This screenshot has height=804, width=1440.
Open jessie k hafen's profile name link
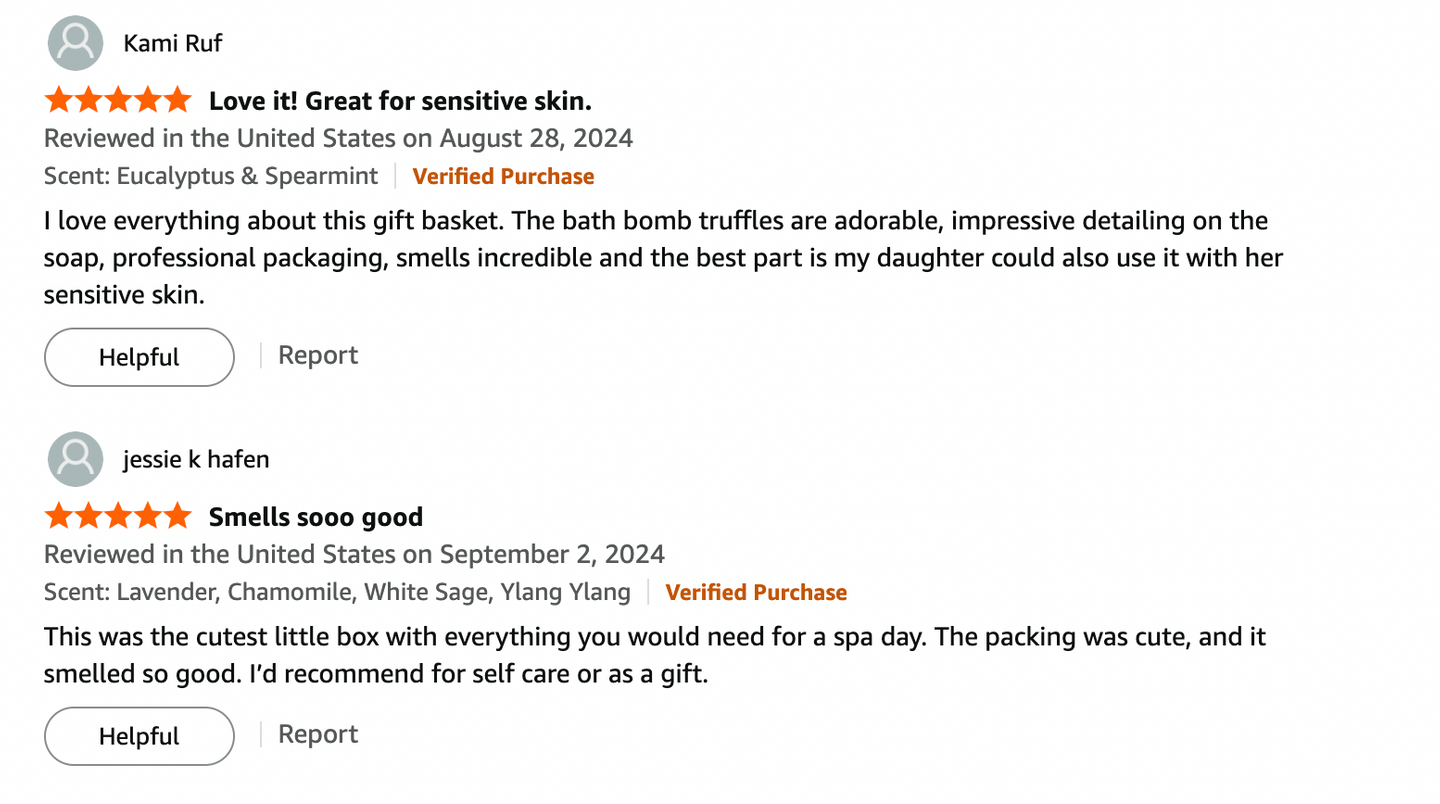196,459
